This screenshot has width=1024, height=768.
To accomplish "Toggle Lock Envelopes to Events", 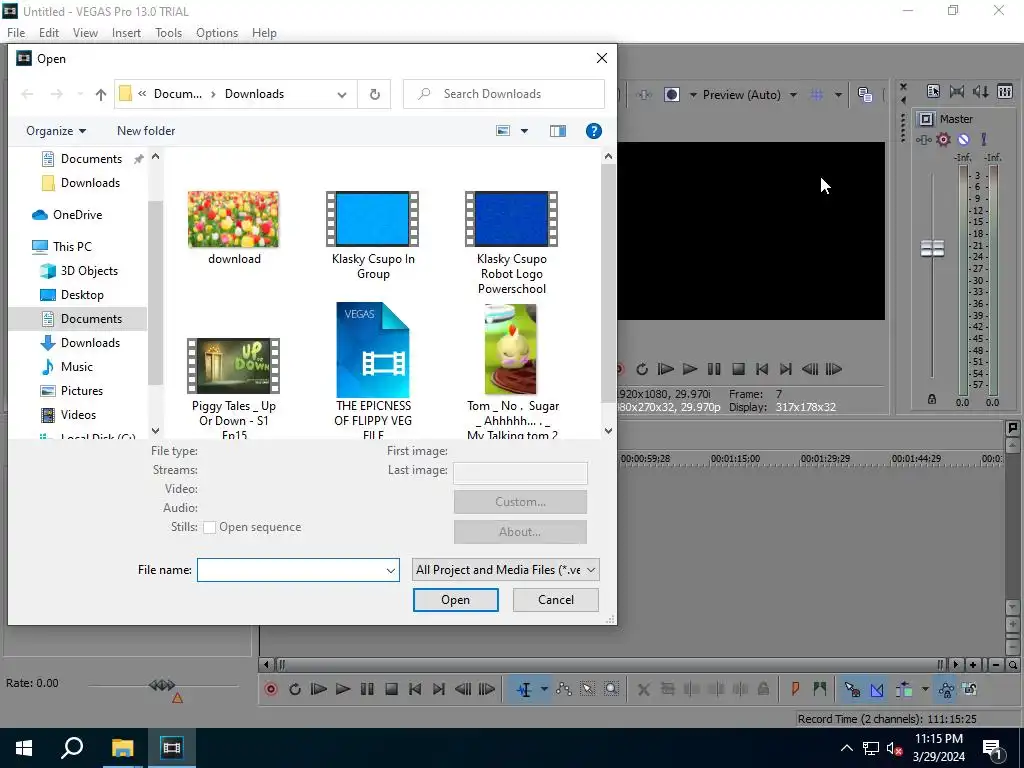I will tap(946, 689).
